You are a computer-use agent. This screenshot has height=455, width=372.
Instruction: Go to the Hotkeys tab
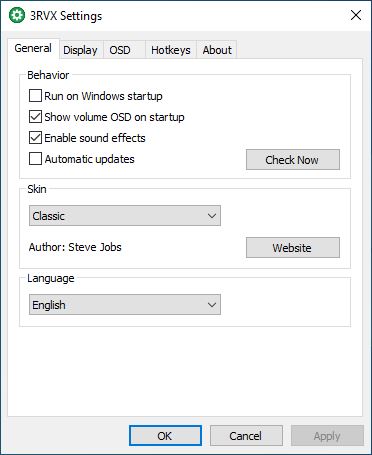[x=171, y=50]
